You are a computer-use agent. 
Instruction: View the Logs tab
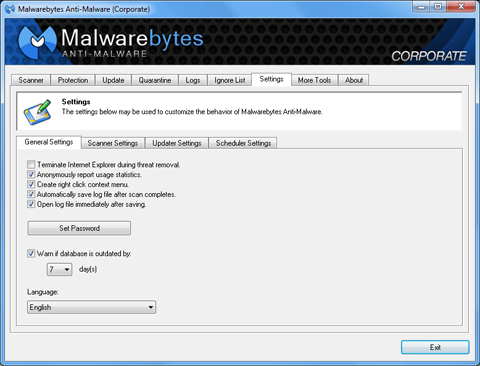pyautogui.click(x=193, y=80)
